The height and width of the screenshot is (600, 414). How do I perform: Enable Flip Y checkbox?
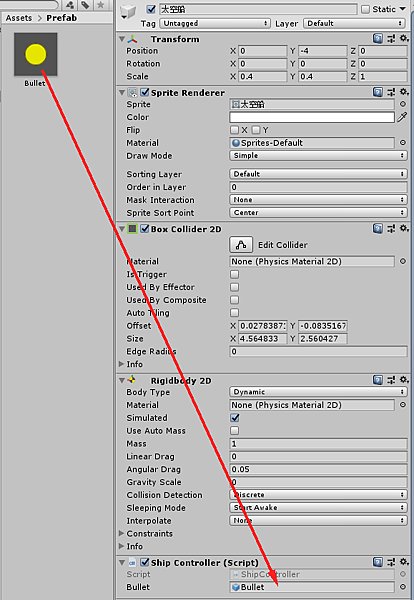point(256,130)
